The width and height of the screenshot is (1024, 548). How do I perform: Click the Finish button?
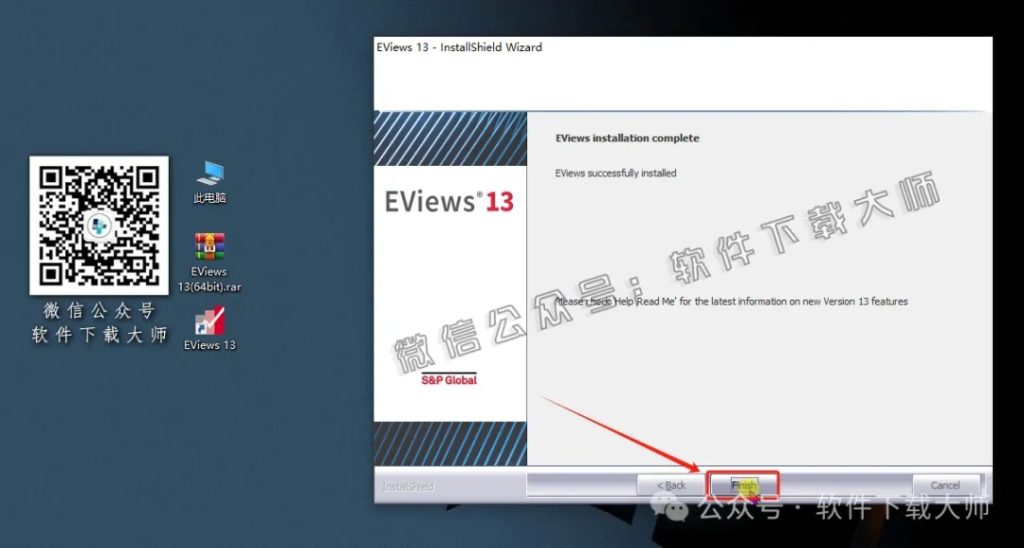744,485
